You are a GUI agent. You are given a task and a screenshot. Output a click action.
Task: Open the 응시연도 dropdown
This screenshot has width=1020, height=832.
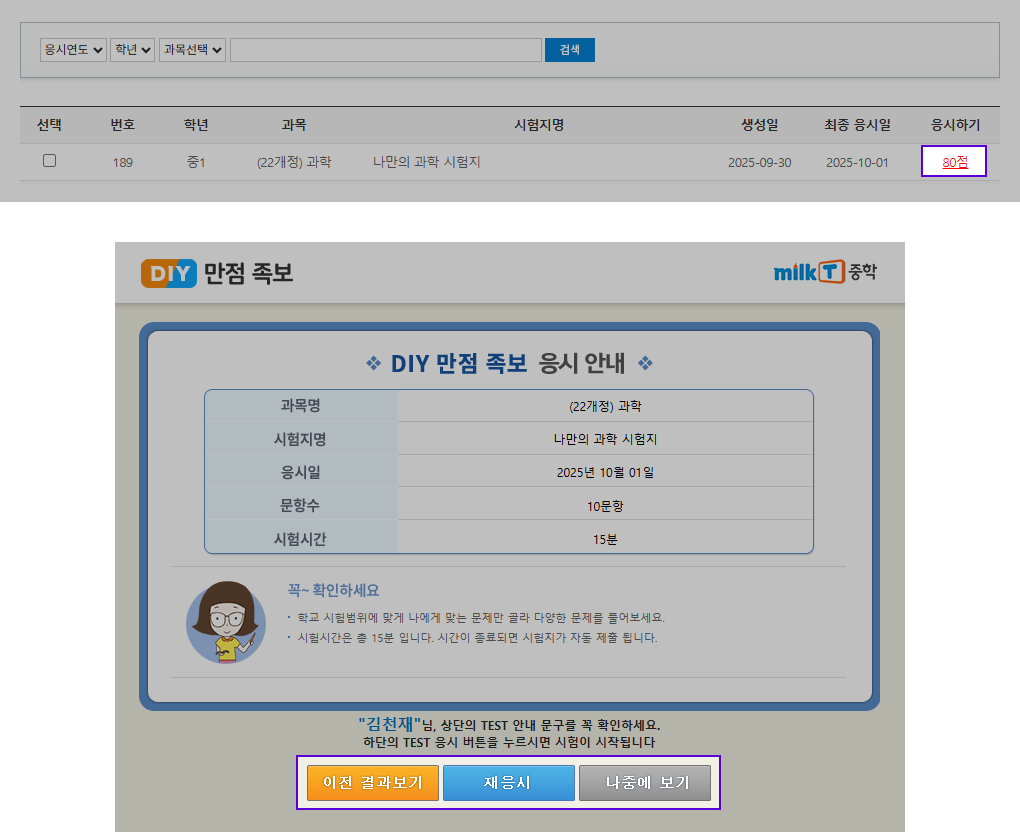[x=73, y=50]
